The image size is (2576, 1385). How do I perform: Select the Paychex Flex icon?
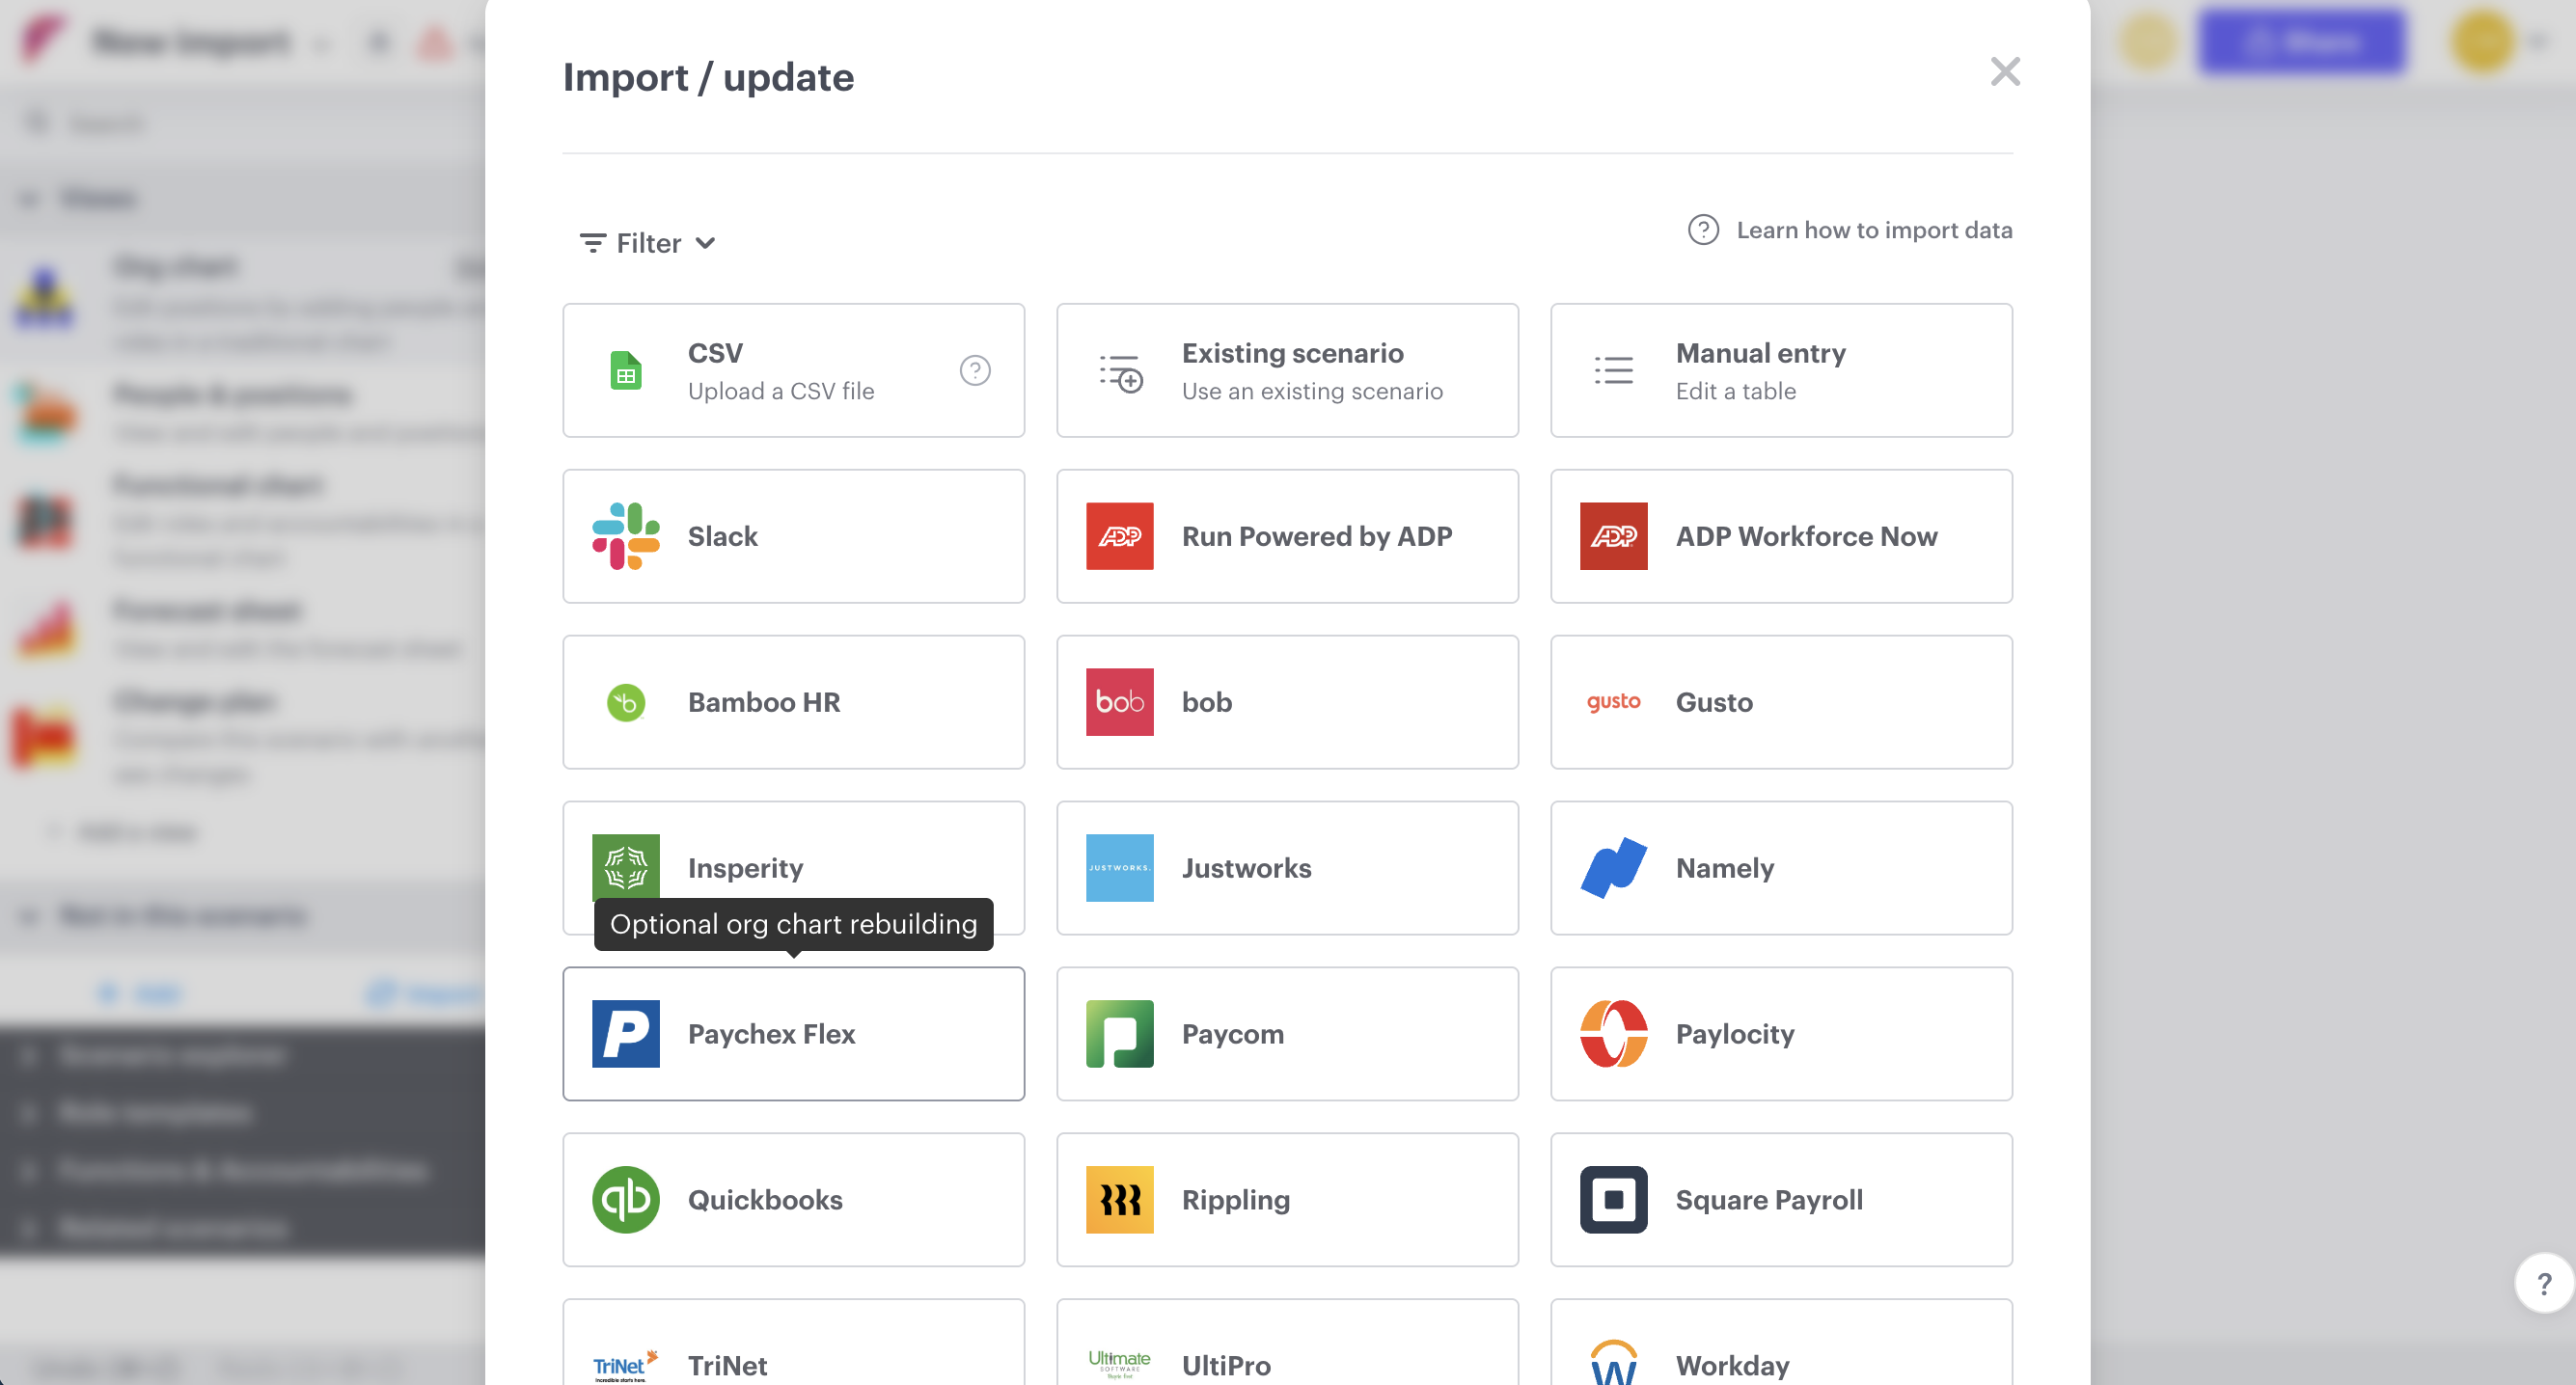(626, 1033)
